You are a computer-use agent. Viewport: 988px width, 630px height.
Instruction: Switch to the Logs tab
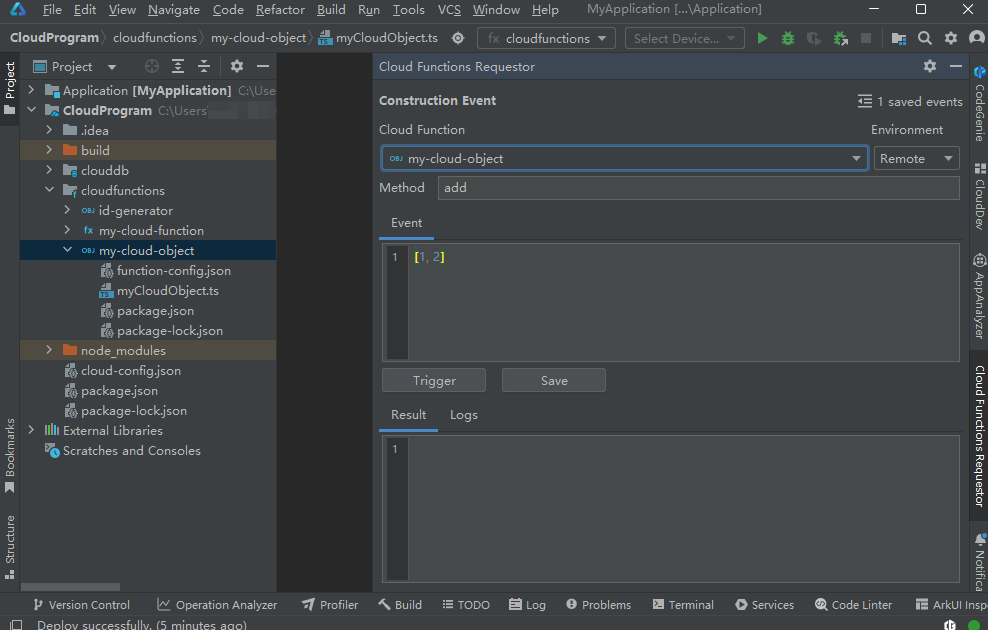463,415
